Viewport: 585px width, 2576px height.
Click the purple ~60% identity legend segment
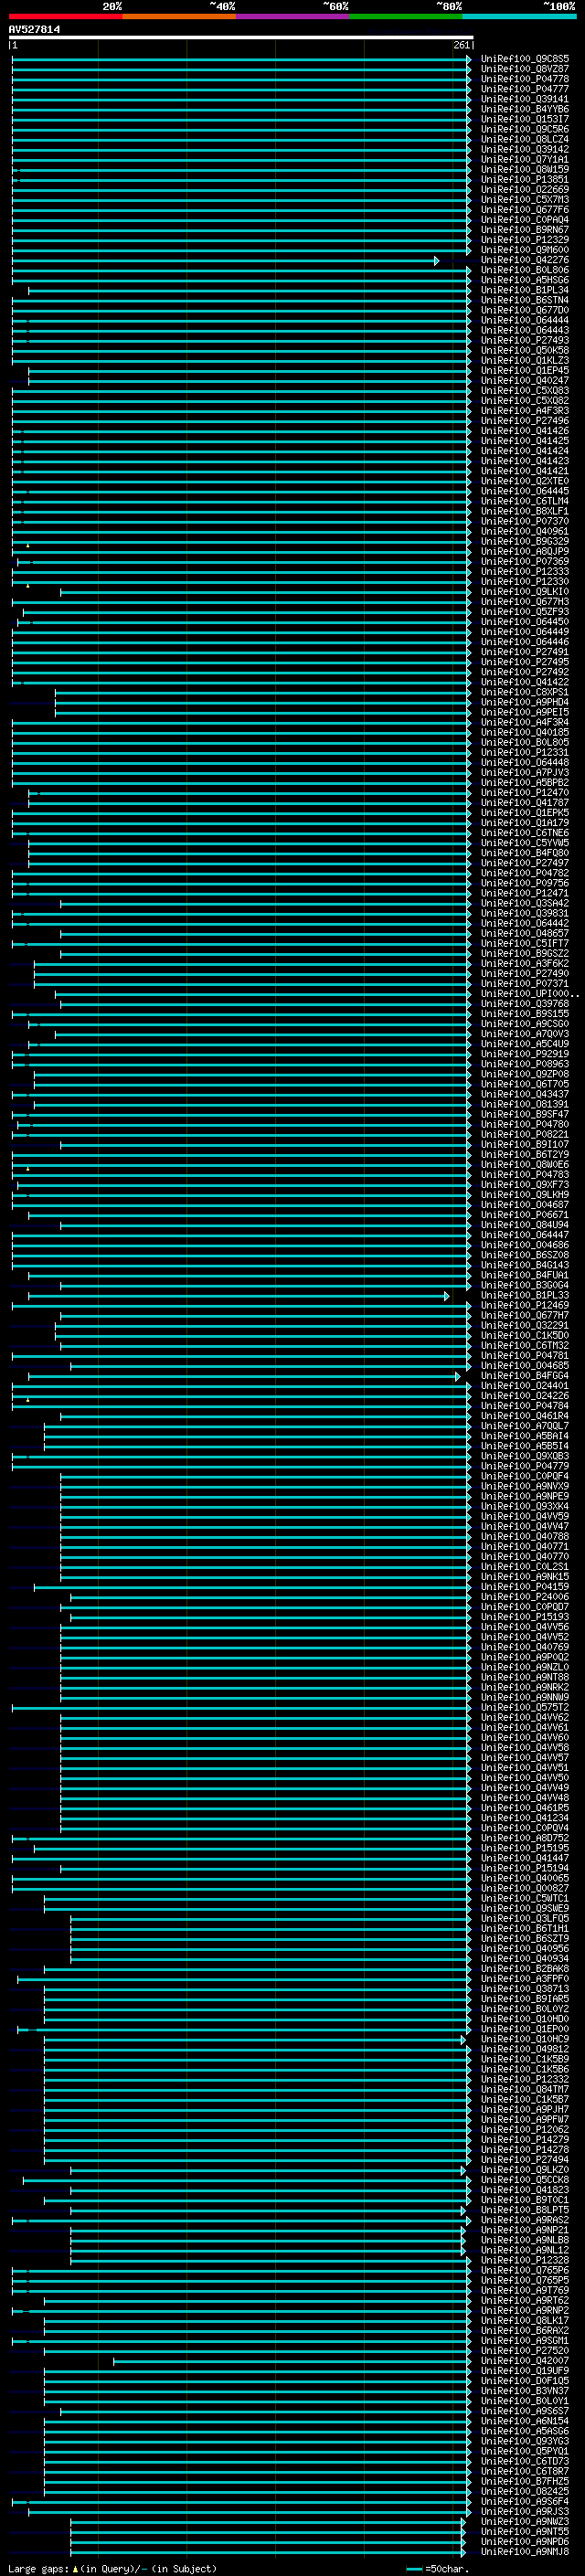tap(292, 16)
